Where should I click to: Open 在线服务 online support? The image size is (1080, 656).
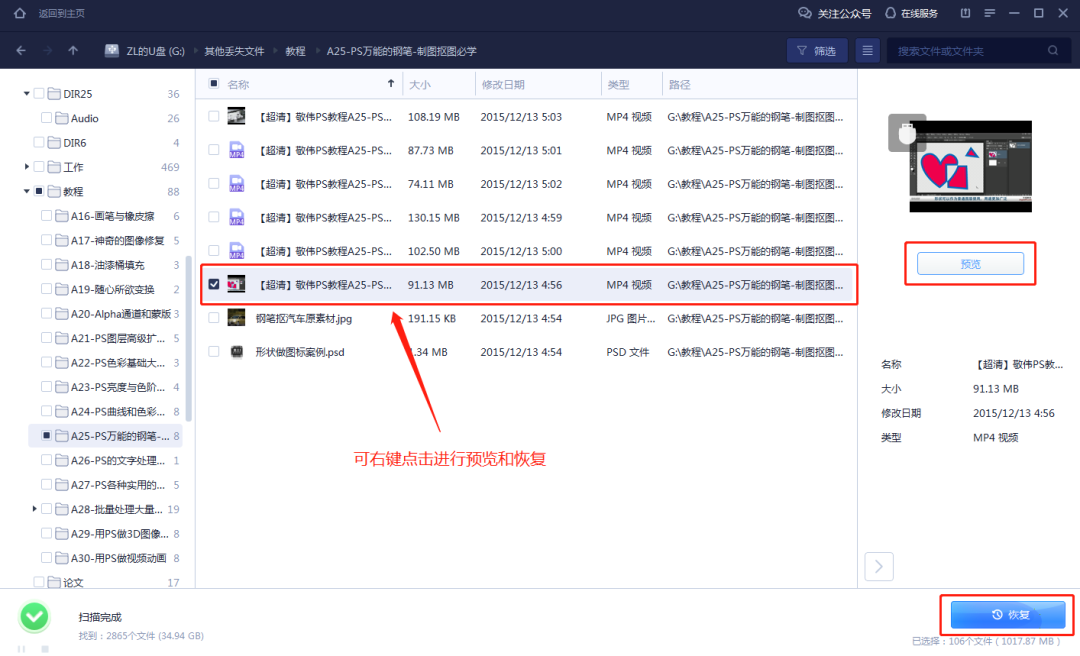(x=912, y=13)
